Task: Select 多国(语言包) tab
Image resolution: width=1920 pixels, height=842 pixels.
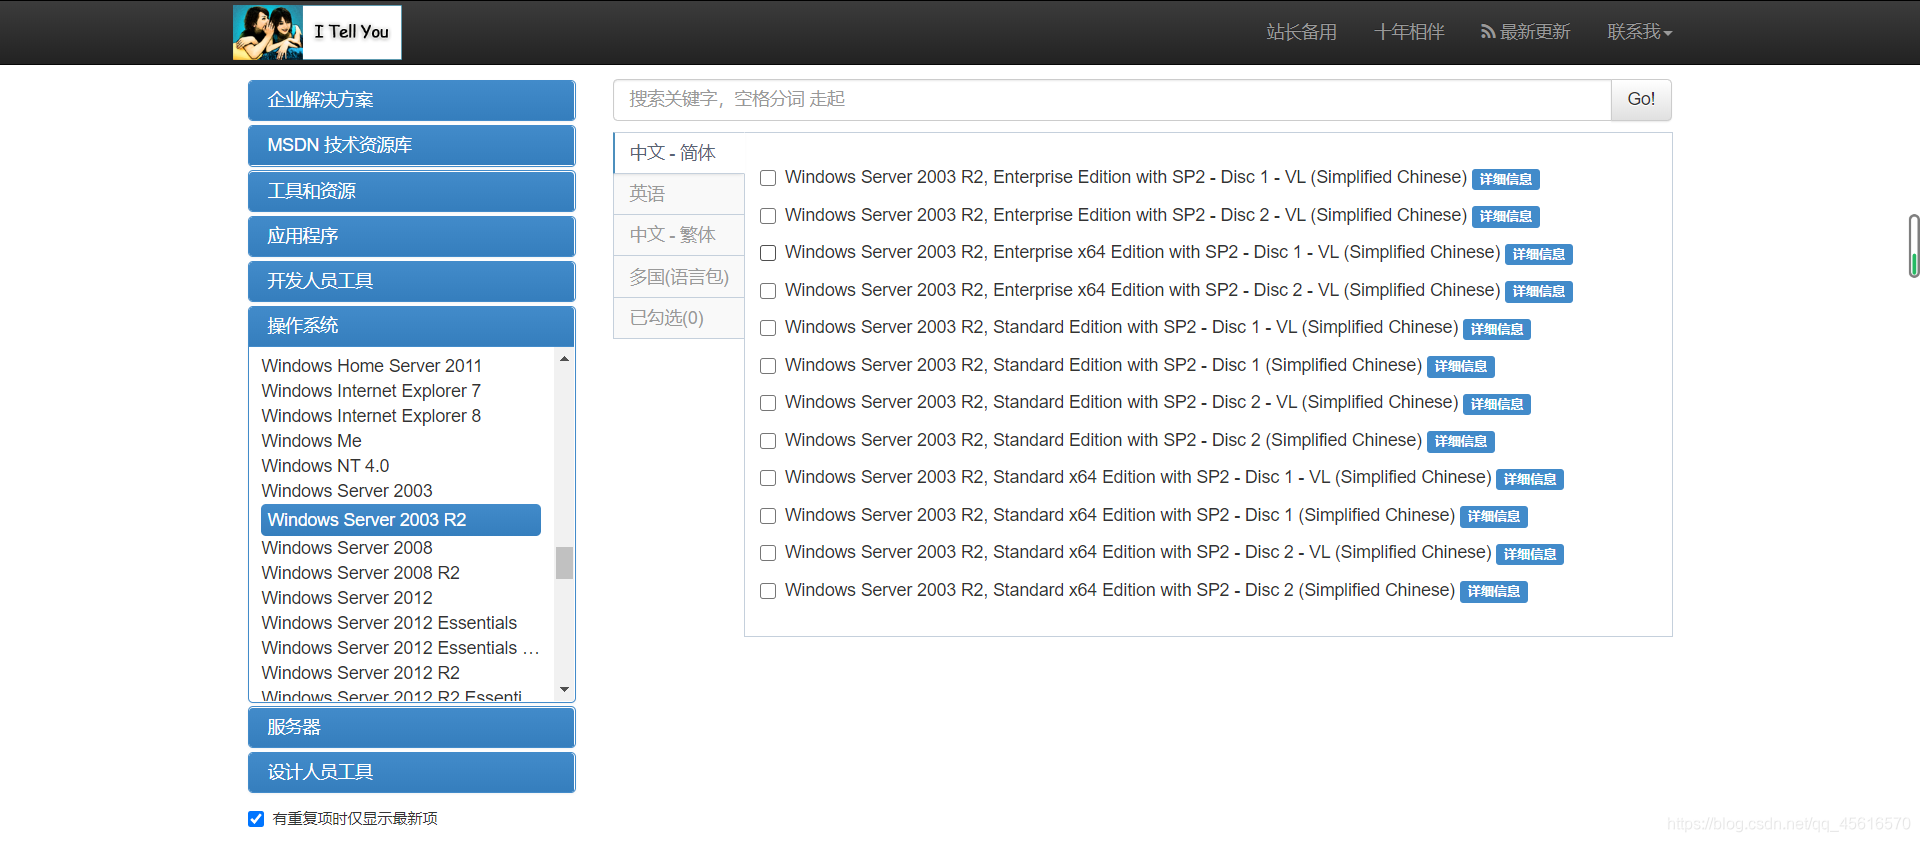Action: coord(679,277)
